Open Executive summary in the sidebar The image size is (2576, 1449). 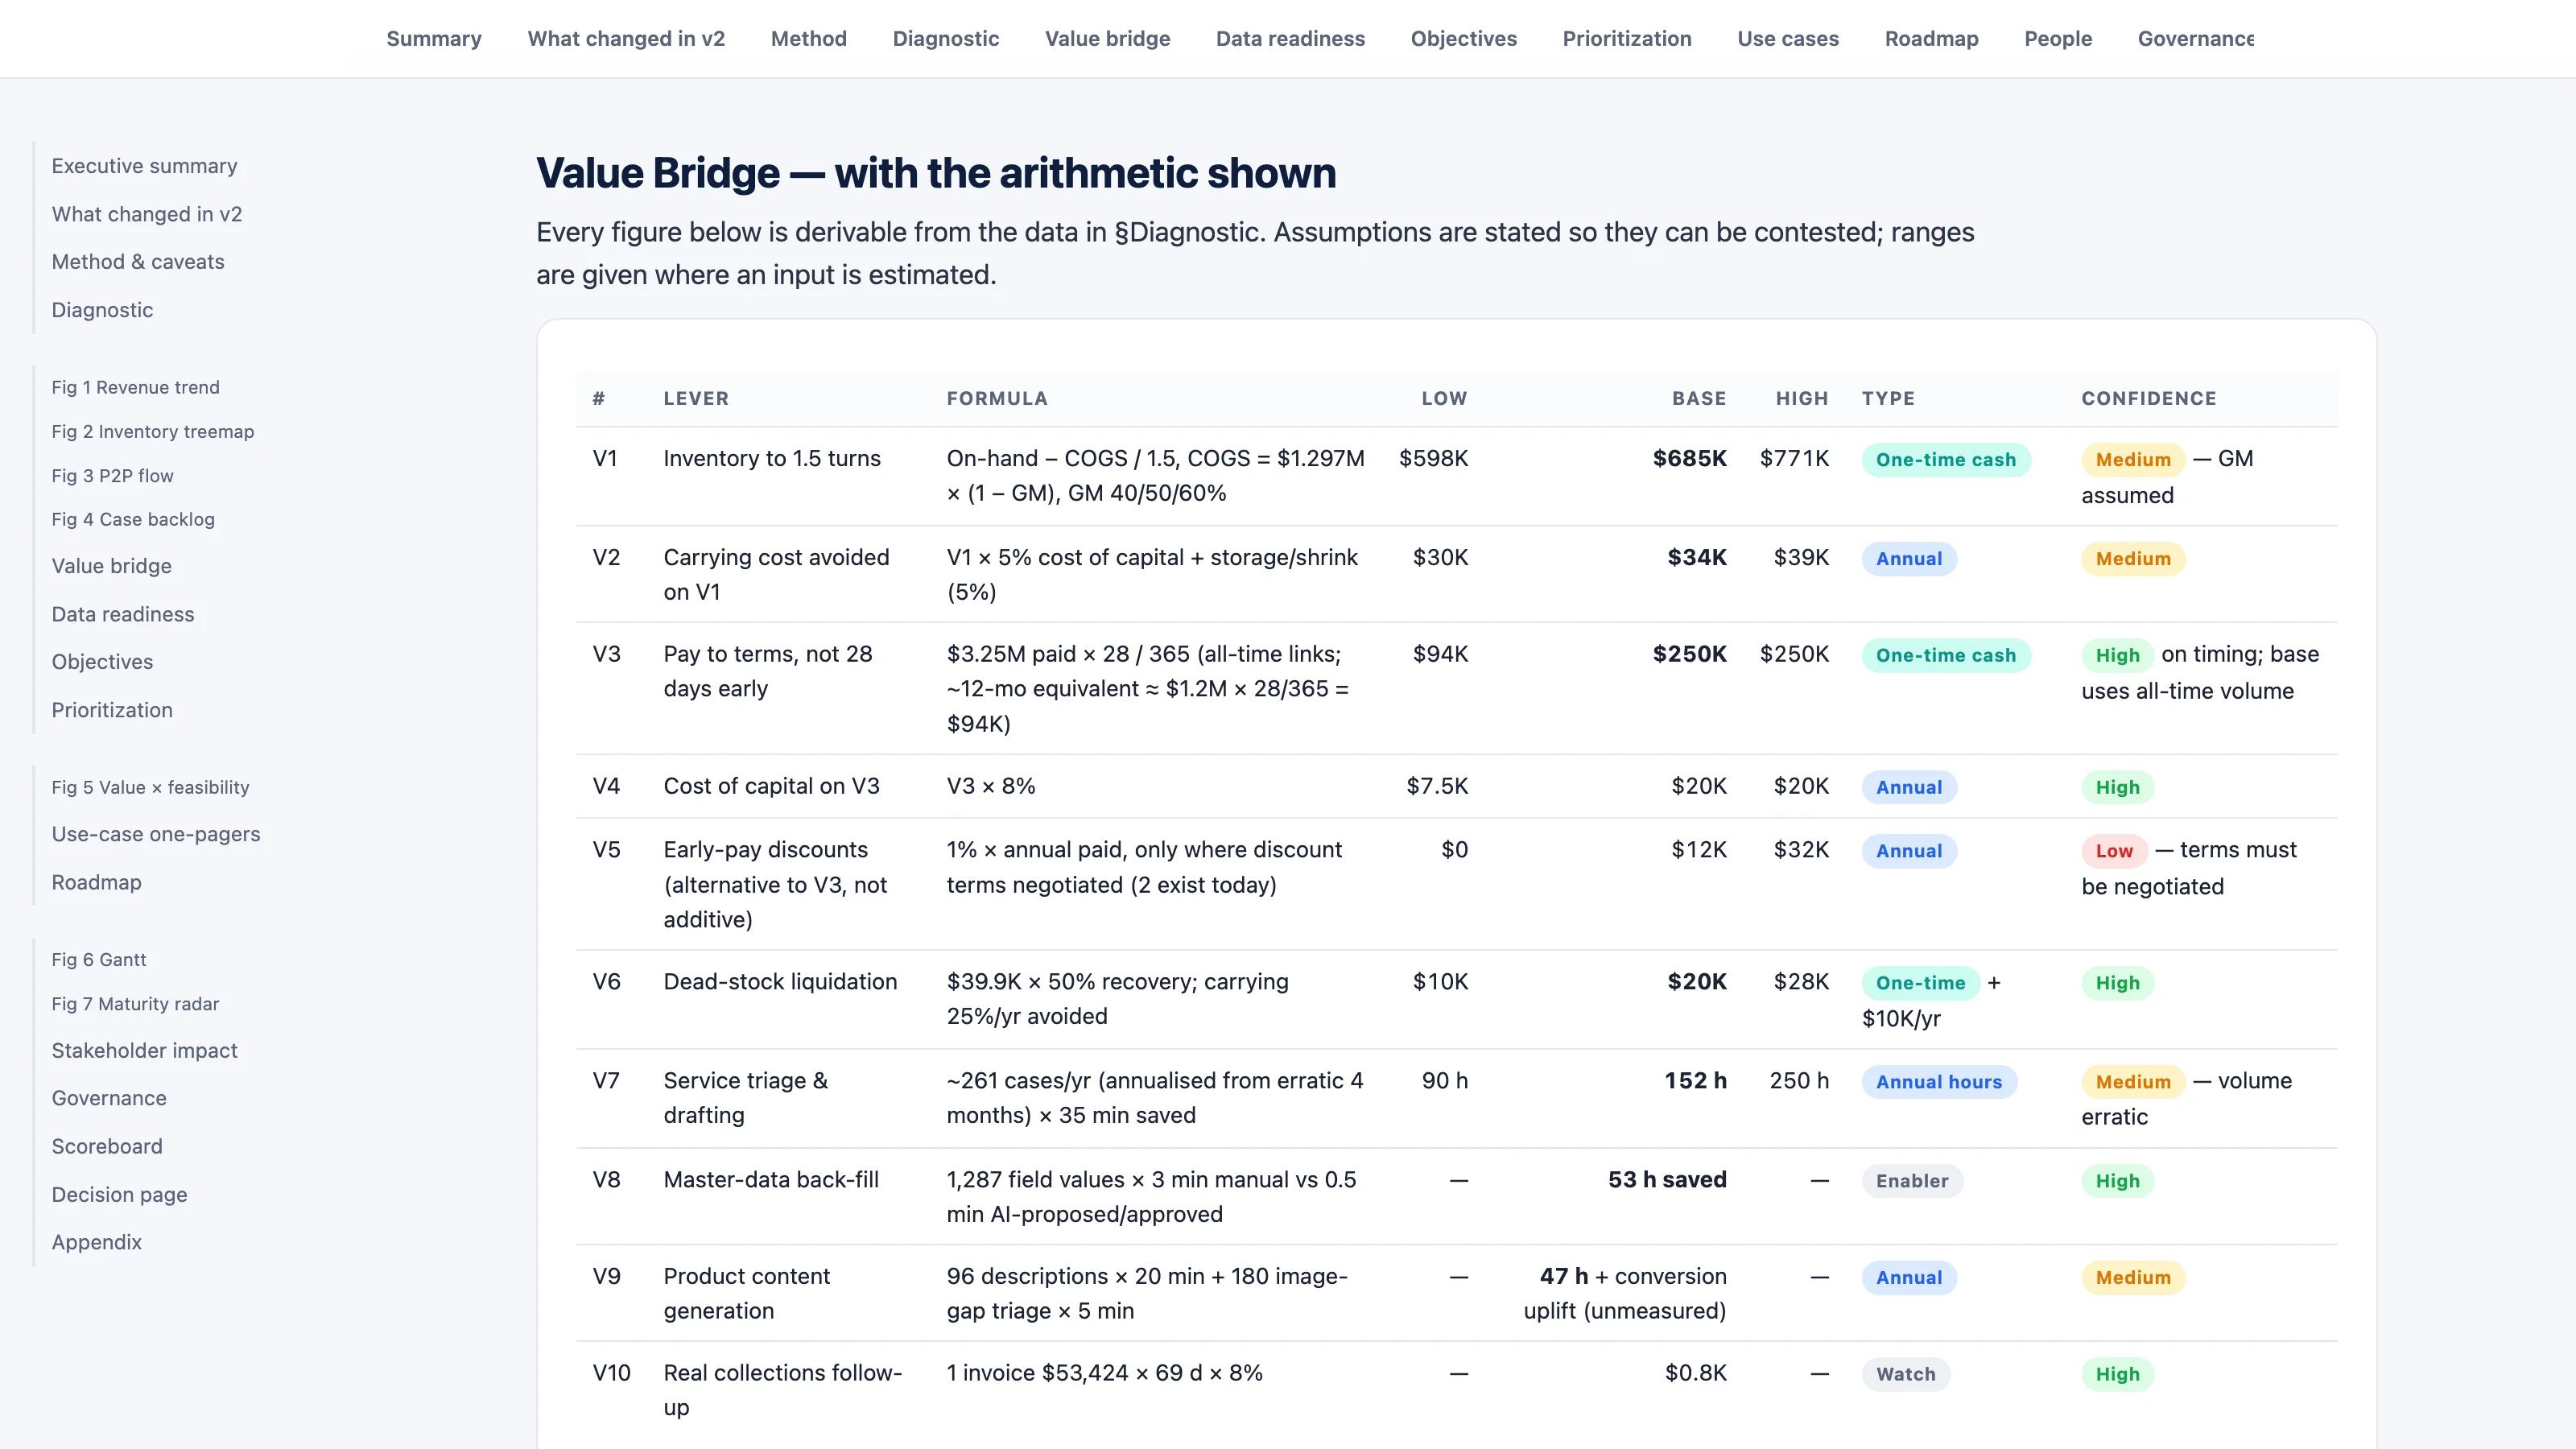point(144,166)
